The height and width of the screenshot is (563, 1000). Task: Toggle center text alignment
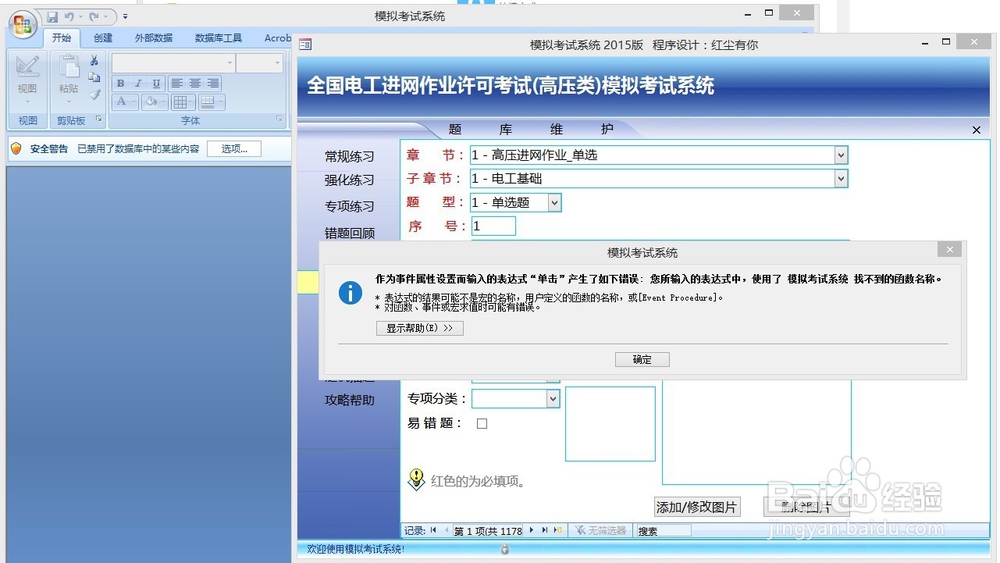tap(195, 84)
